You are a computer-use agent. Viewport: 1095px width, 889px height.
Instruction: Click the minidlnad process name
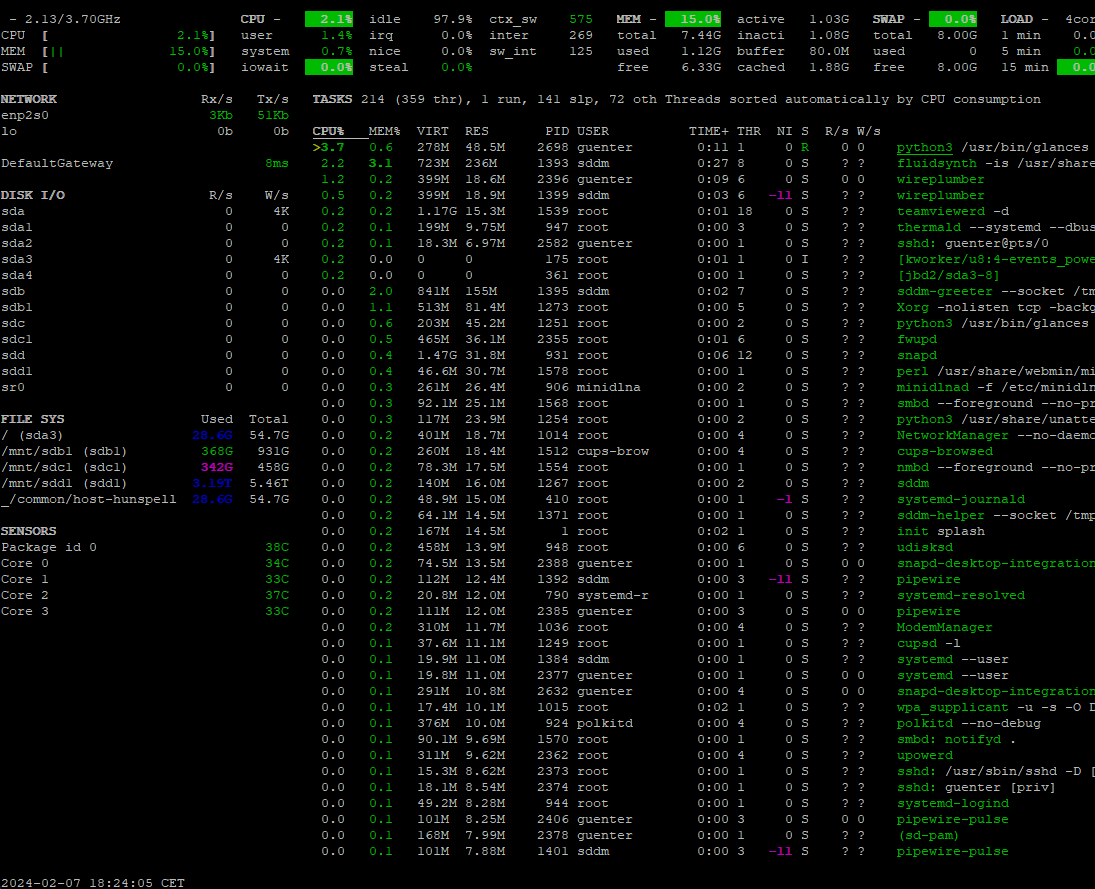(x=933, y=387)
